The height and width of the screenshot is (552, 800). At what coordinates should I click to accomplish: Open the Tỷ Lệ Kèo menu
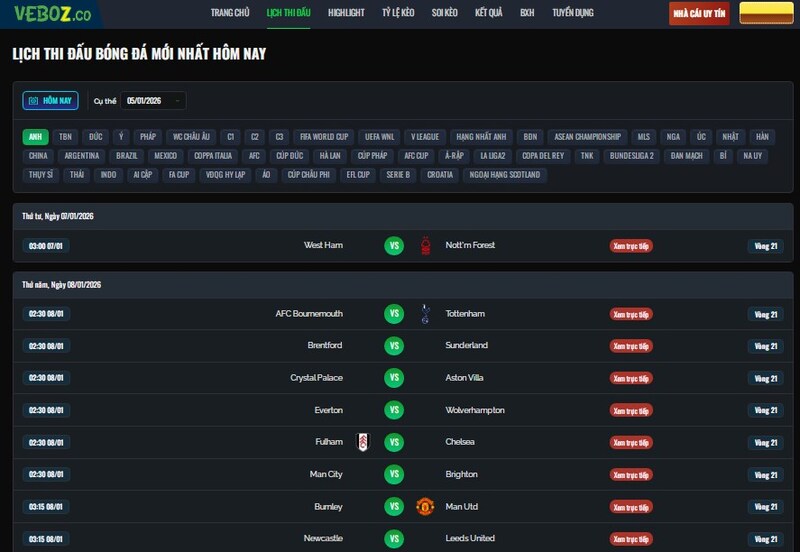click(398, 13)
